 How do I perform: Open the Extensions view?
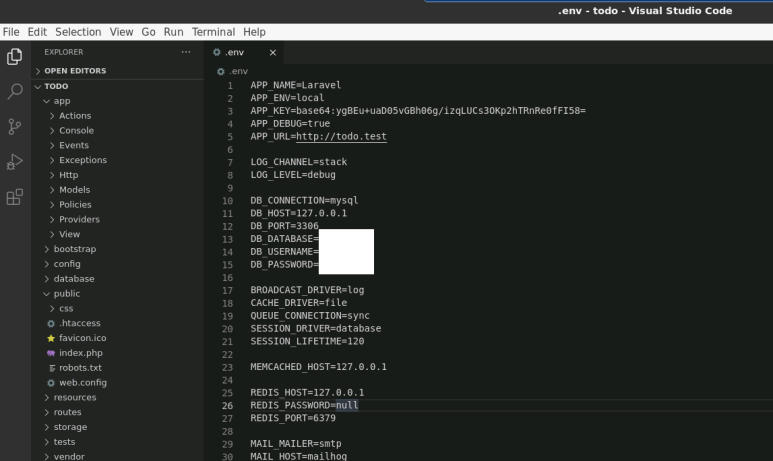tap(15, 197)
